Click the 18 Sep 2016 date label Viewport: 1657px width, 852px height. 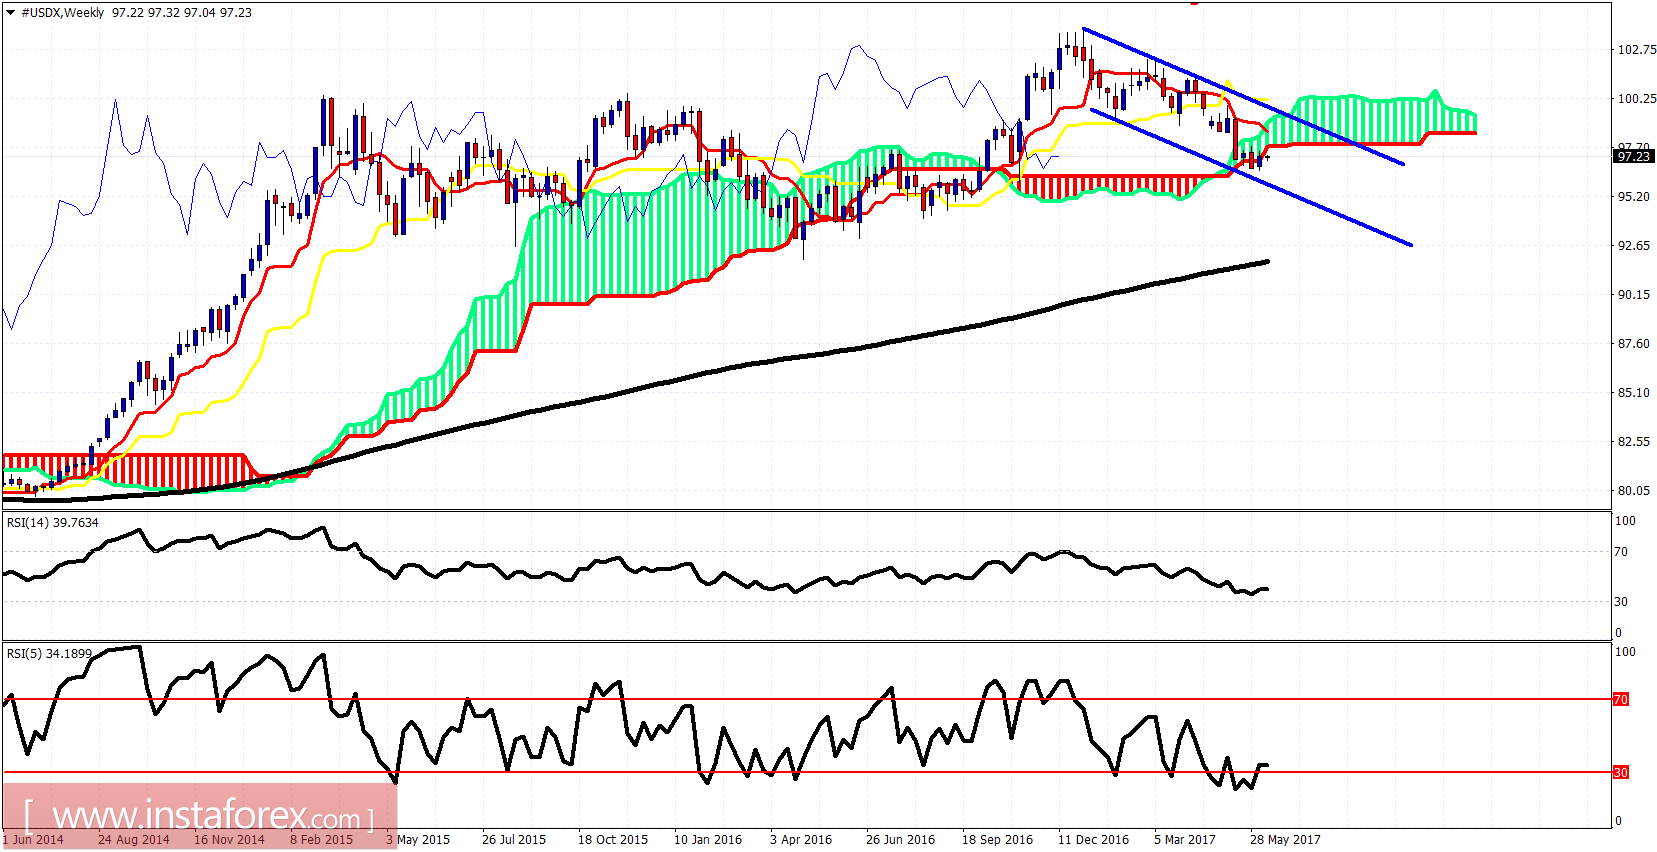point(998,840)
